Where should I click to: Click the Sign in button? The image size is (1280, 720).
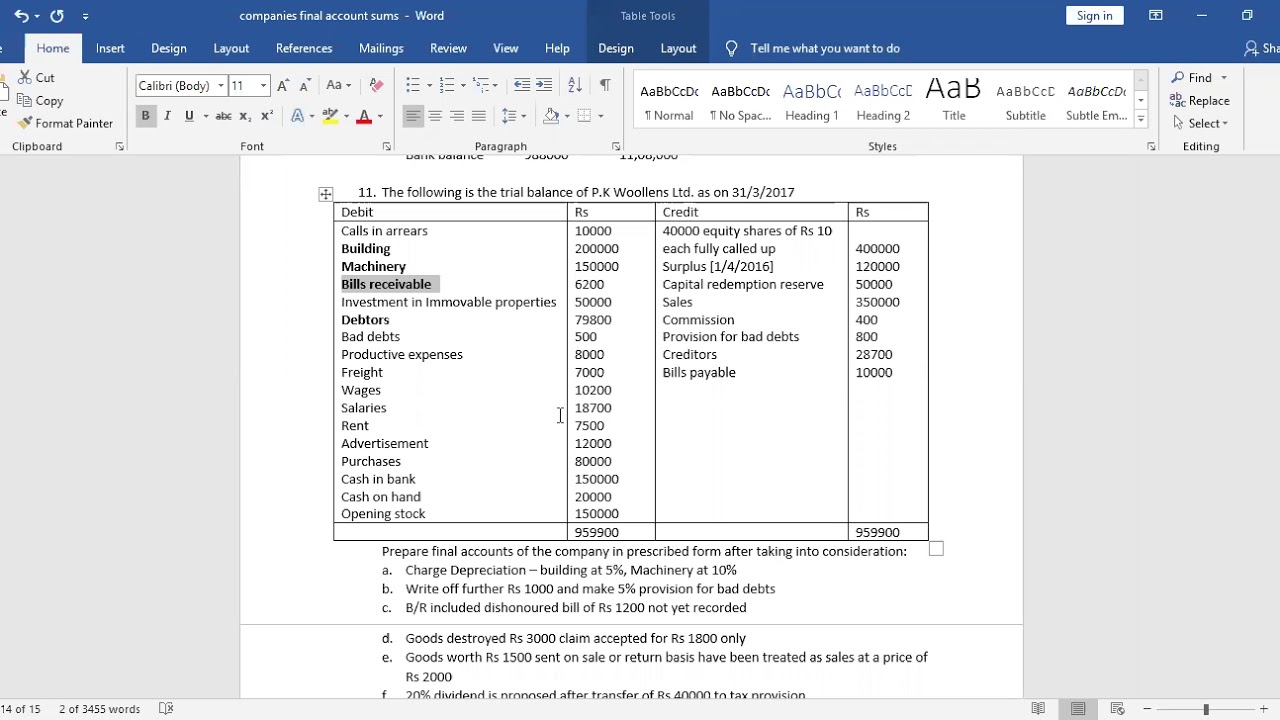point(1094,15)
